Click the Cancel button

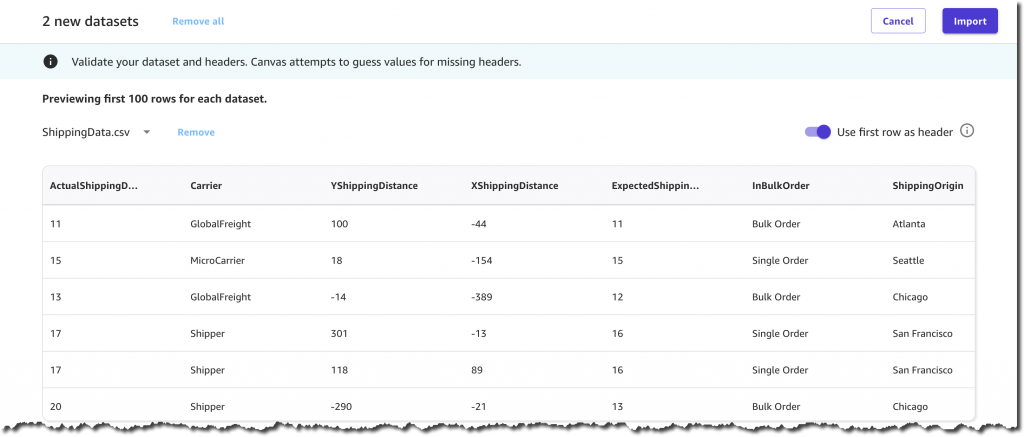(x=898, y=21)
